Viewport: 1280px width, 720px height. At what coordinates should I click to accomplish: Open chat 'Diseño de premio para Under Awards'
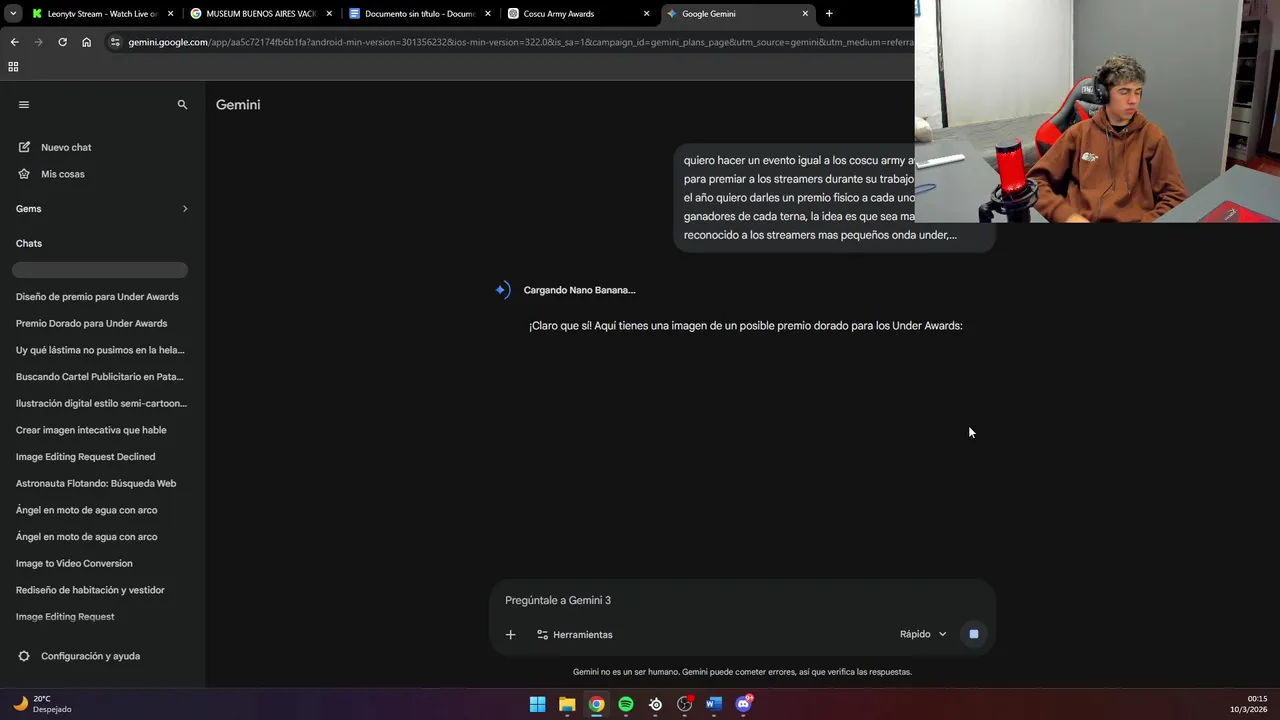[x=97, y=297]
